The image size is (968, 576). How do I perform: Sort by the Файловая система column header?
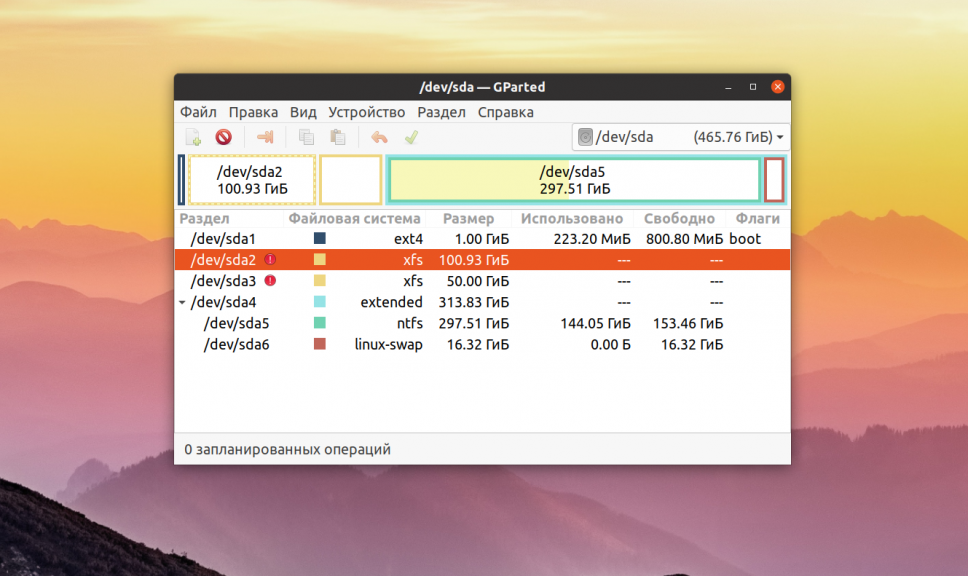coord(354,218)
